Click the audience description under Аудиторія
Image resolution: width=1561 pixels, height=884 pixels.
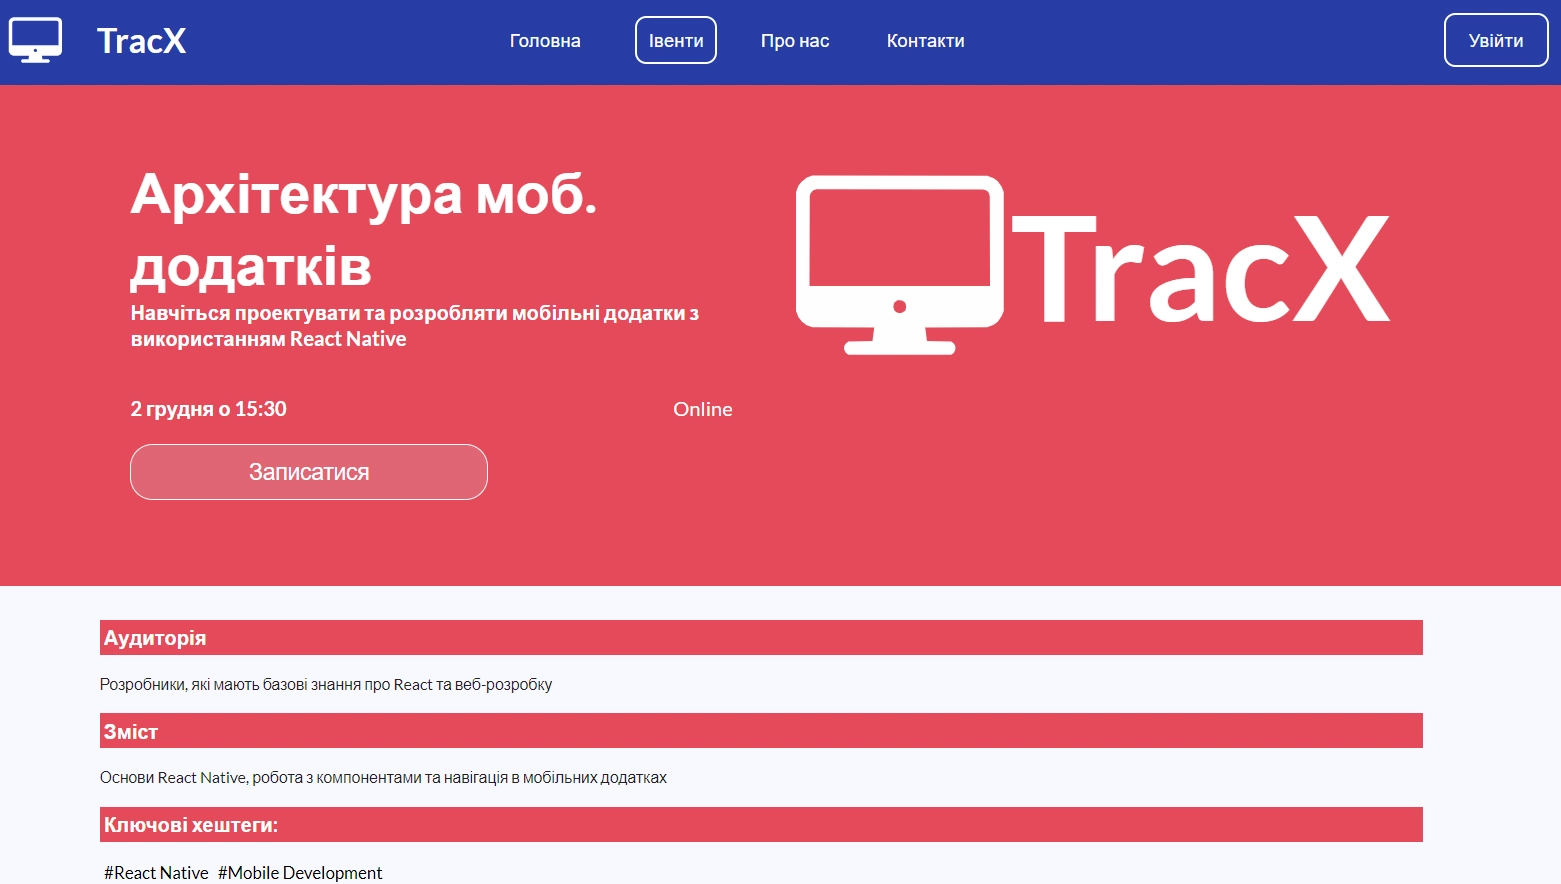coord(326,684)
